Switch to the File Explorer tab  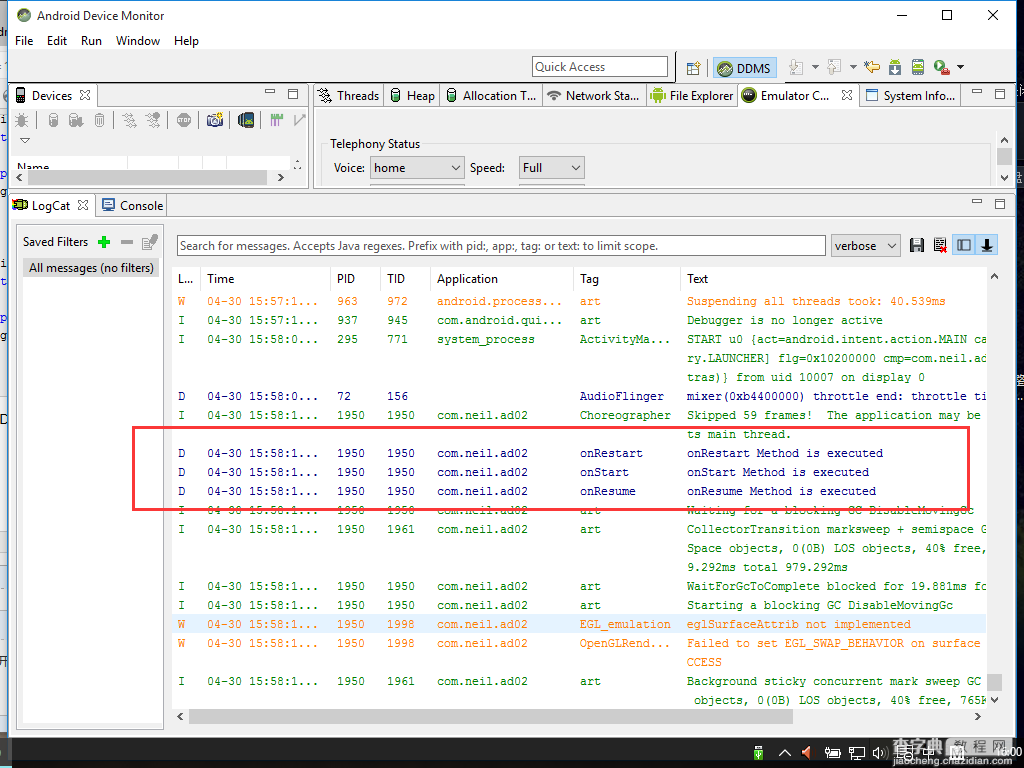692,96
